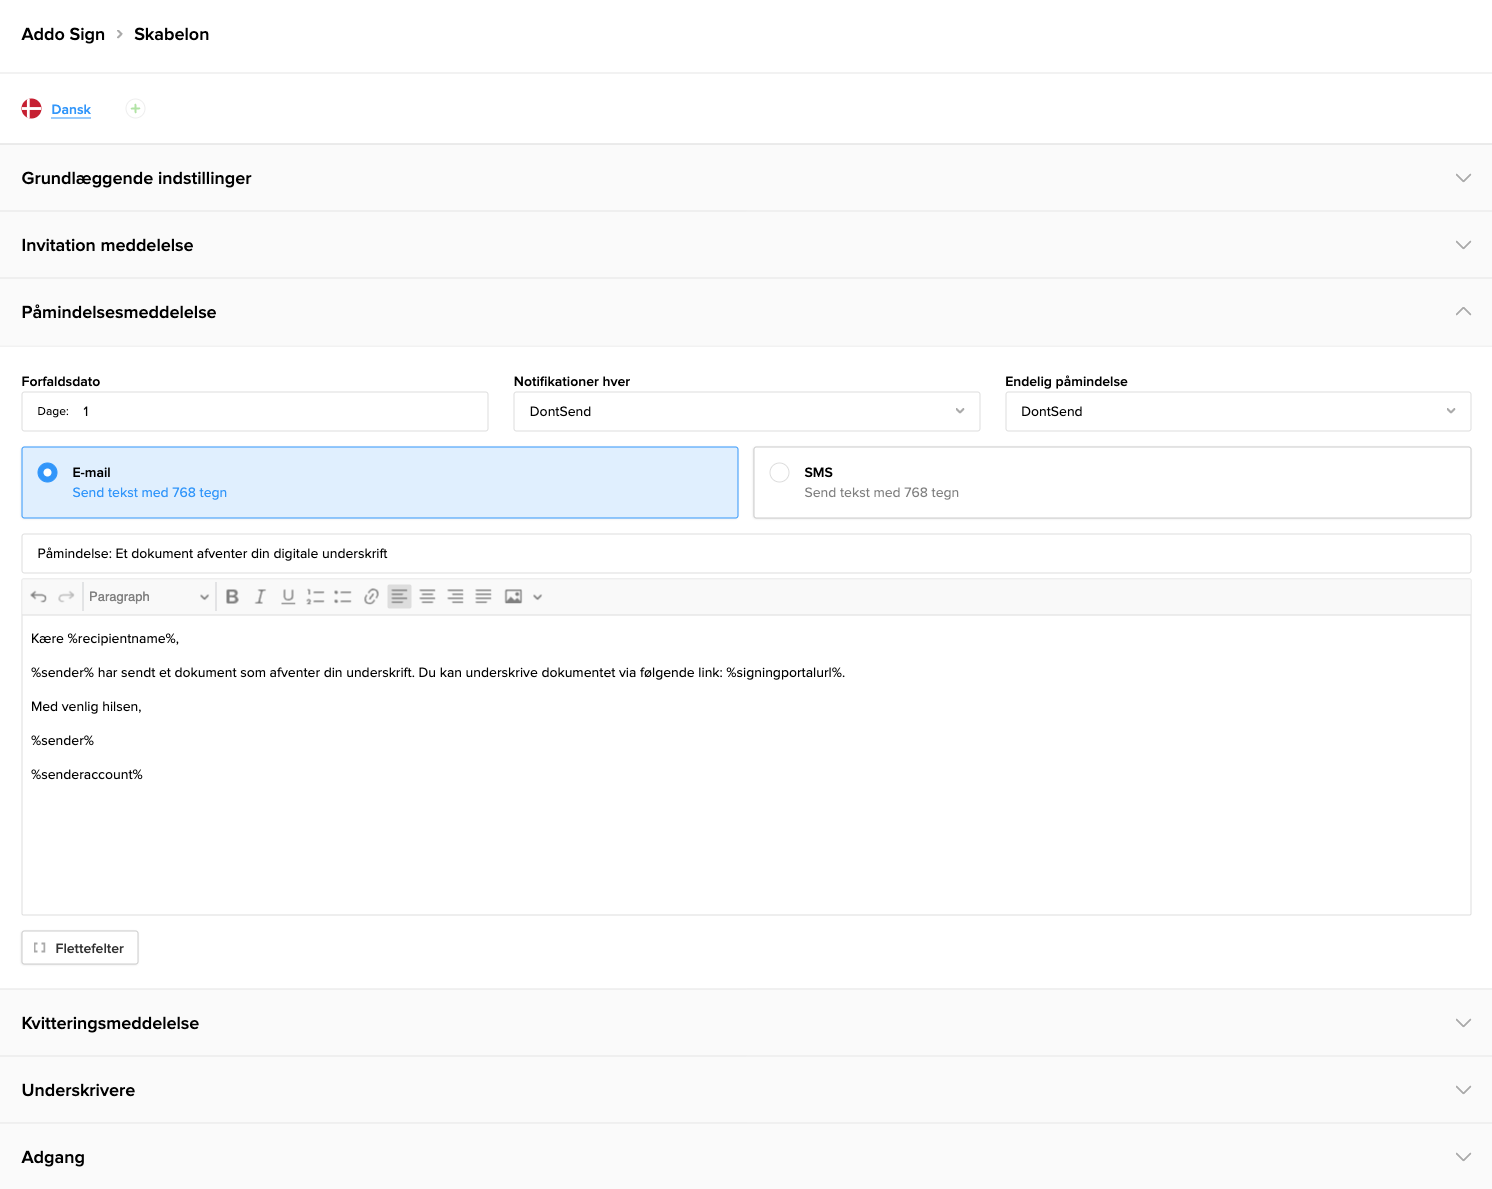The height and width of the screenshot is (1189, 1492).
Task: Apply italic formatting to the message text
Action: coord(260,596)
